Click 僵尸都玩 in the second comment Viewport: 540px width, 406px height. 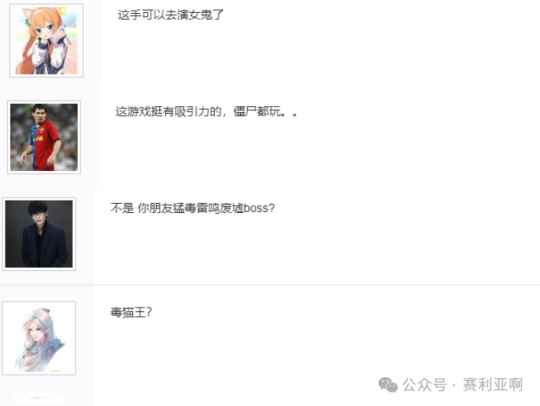[x=257, y=112]
